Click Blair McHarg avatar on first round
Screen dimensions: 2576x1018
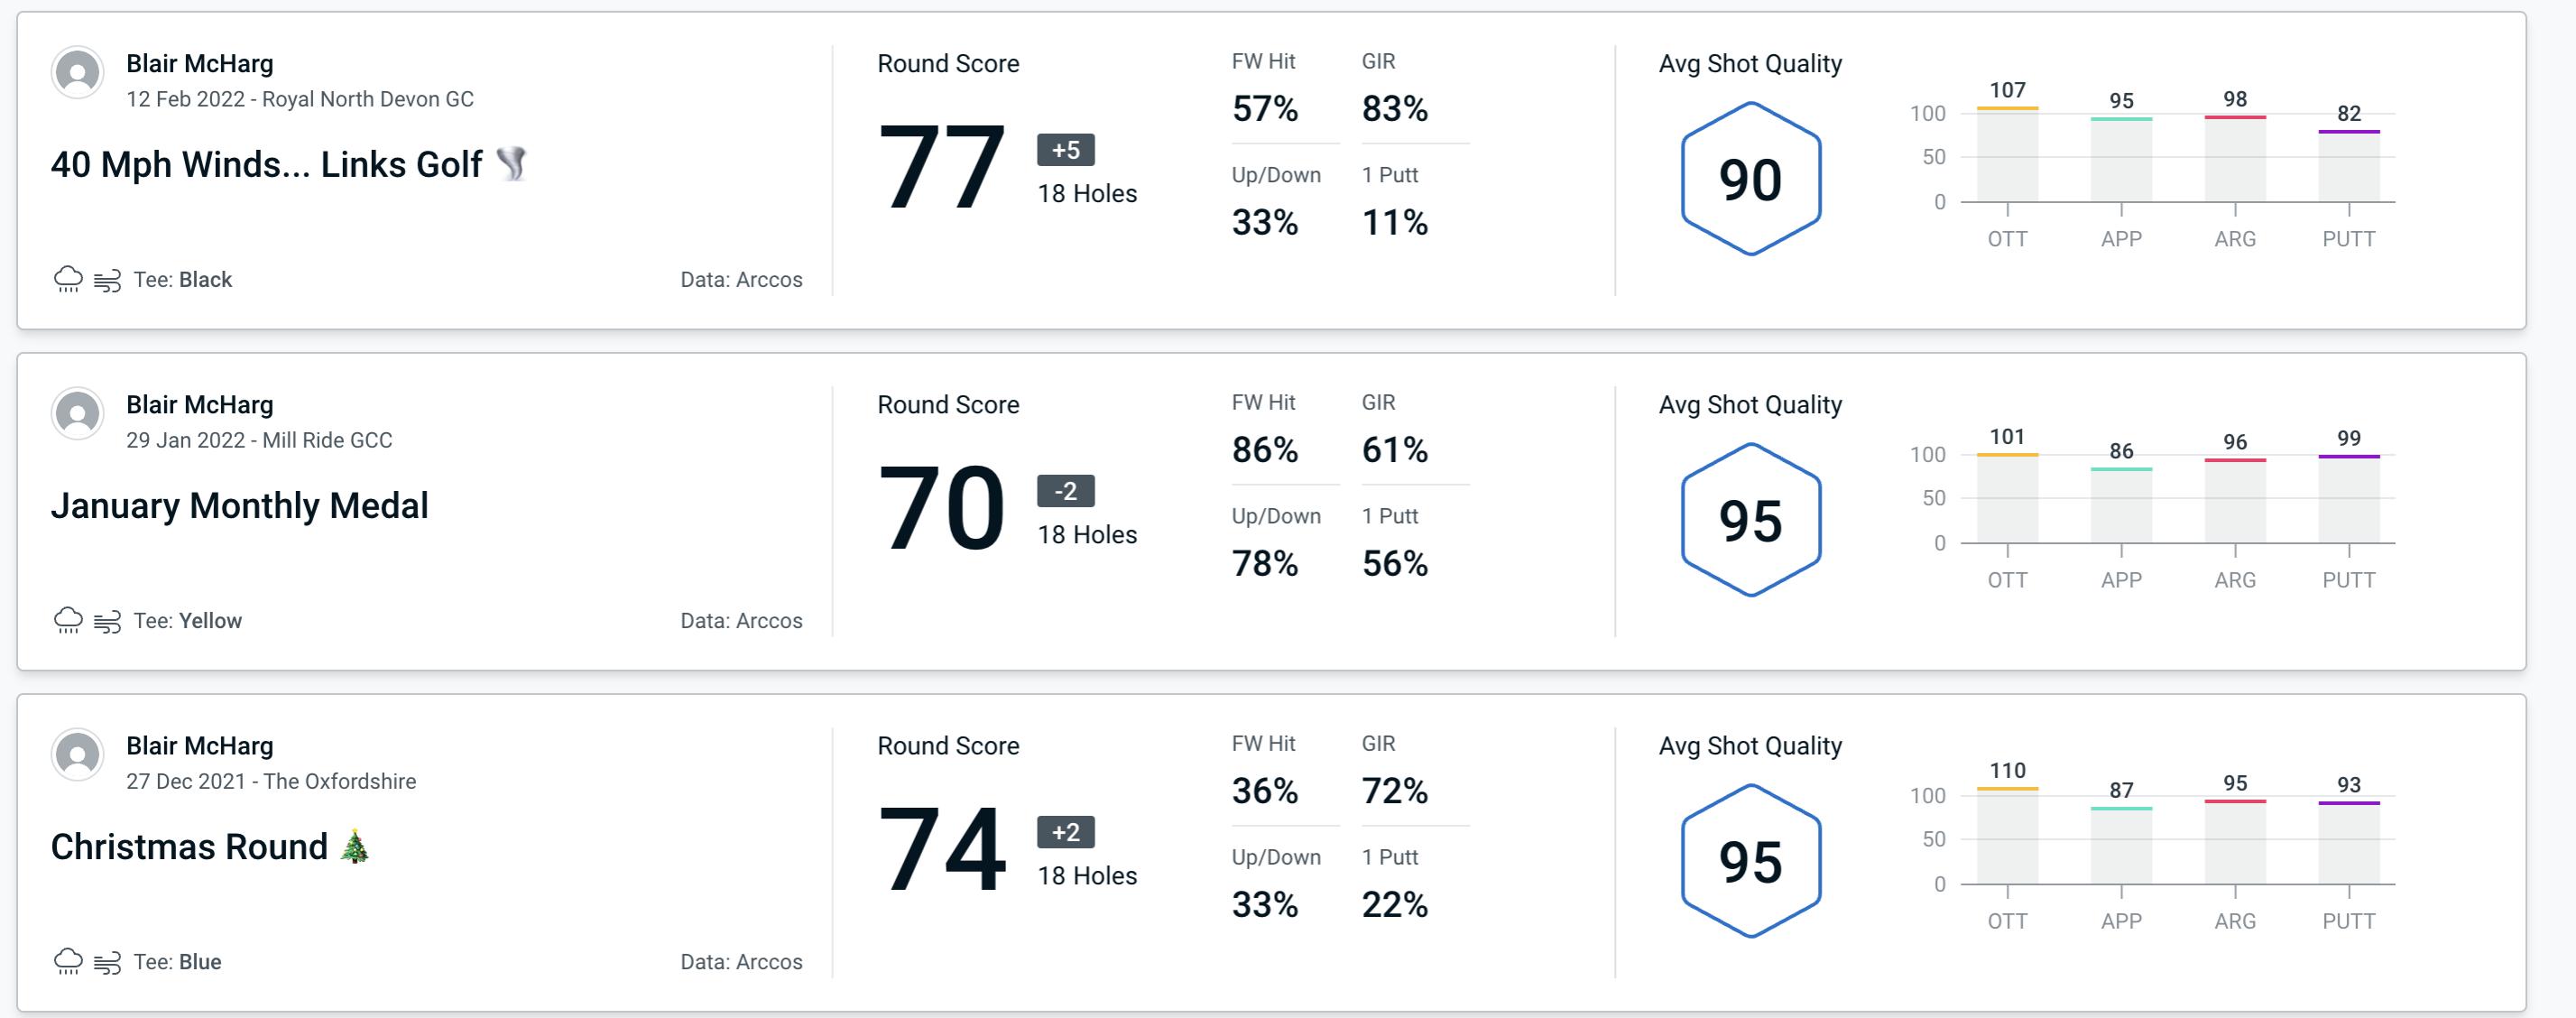click(78, 66)
